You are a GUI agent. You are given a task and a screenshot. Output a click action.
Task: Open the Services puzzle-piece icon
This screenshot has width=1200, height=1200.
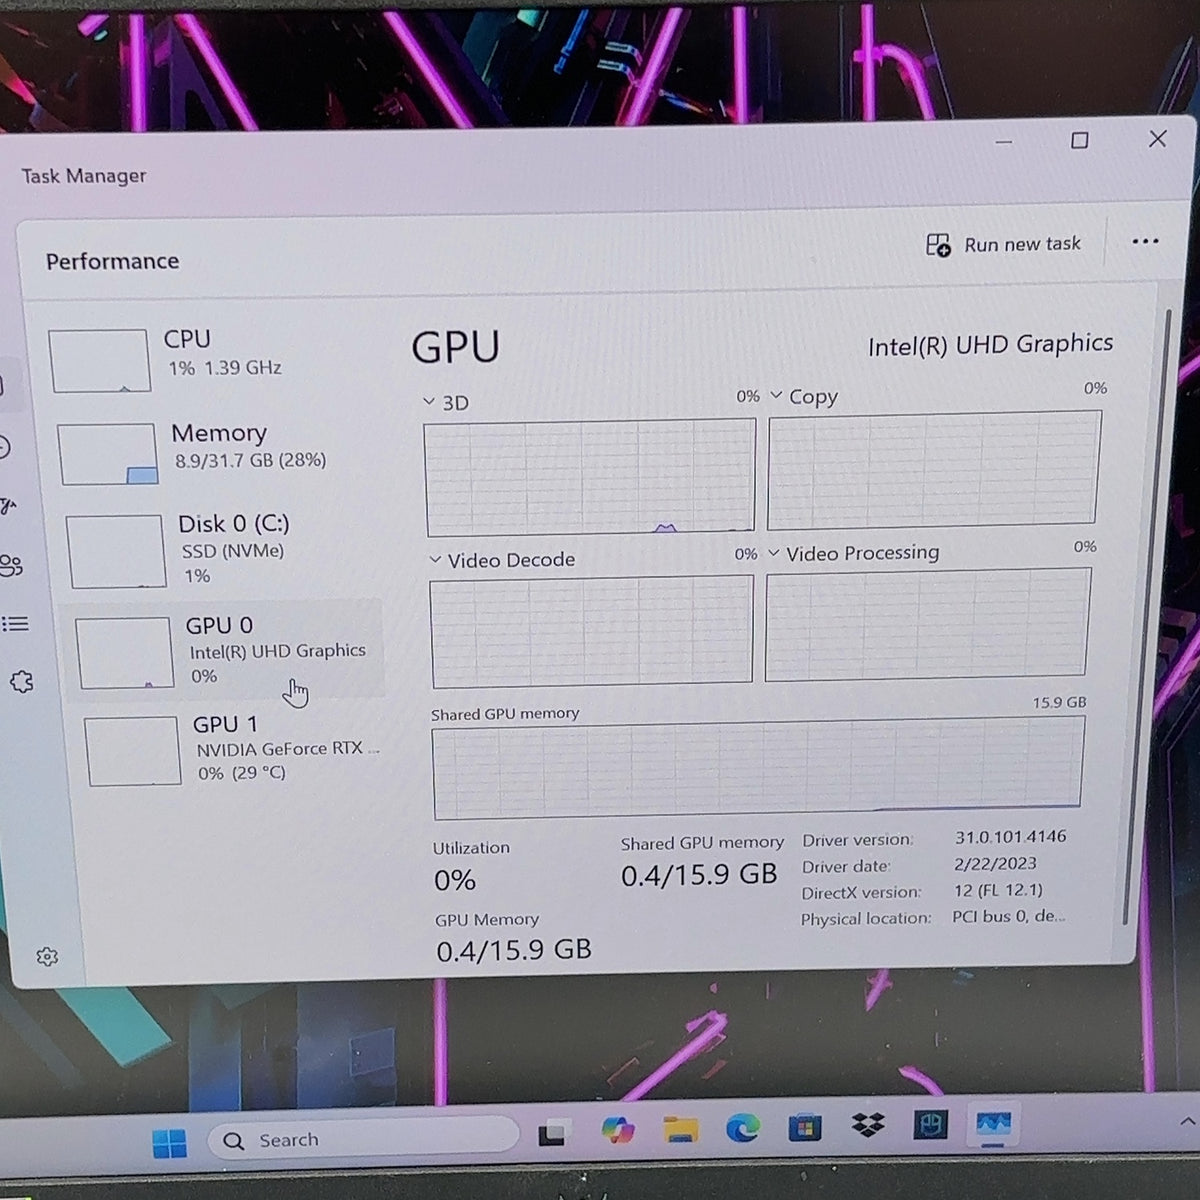(x=22, y=682)
